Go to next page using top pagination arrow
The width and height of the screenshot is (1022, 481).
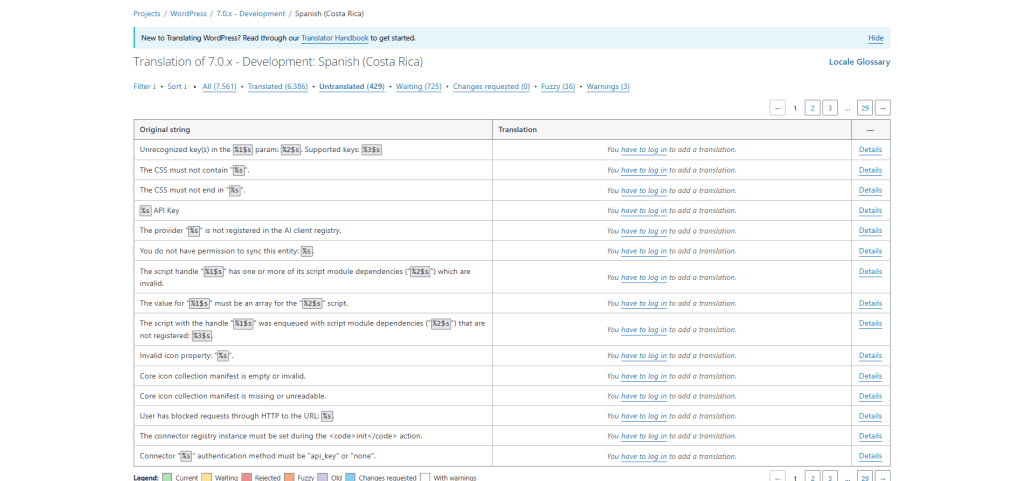tap(882, 108)
